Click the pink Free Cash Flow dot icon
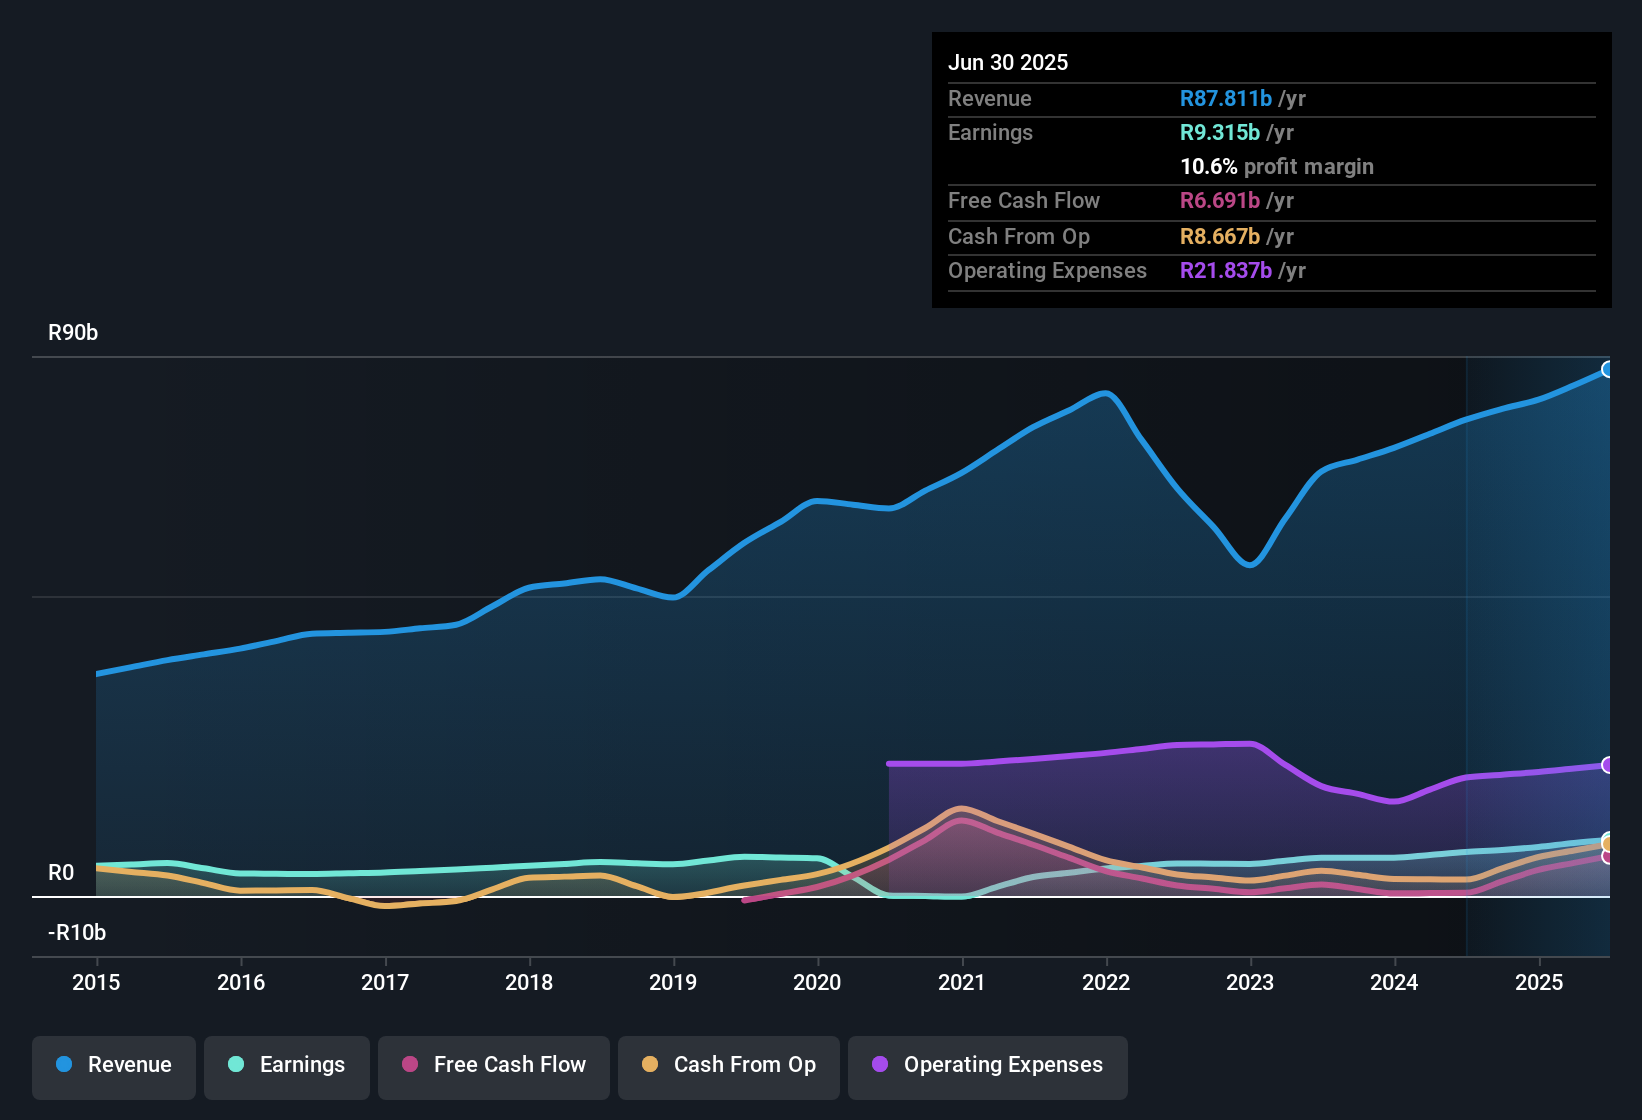This screenshot has height=1120, width=1642. [x=409, y=1065]
